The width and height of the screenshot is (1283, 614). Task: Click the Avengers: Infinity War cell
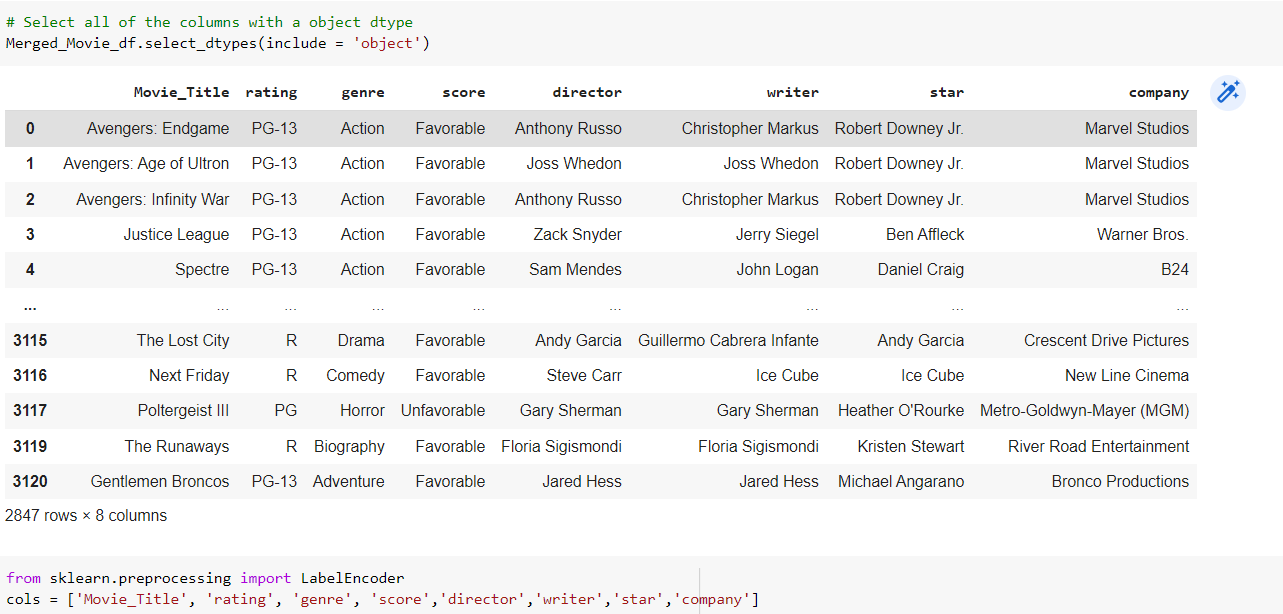tap(153, 199)
